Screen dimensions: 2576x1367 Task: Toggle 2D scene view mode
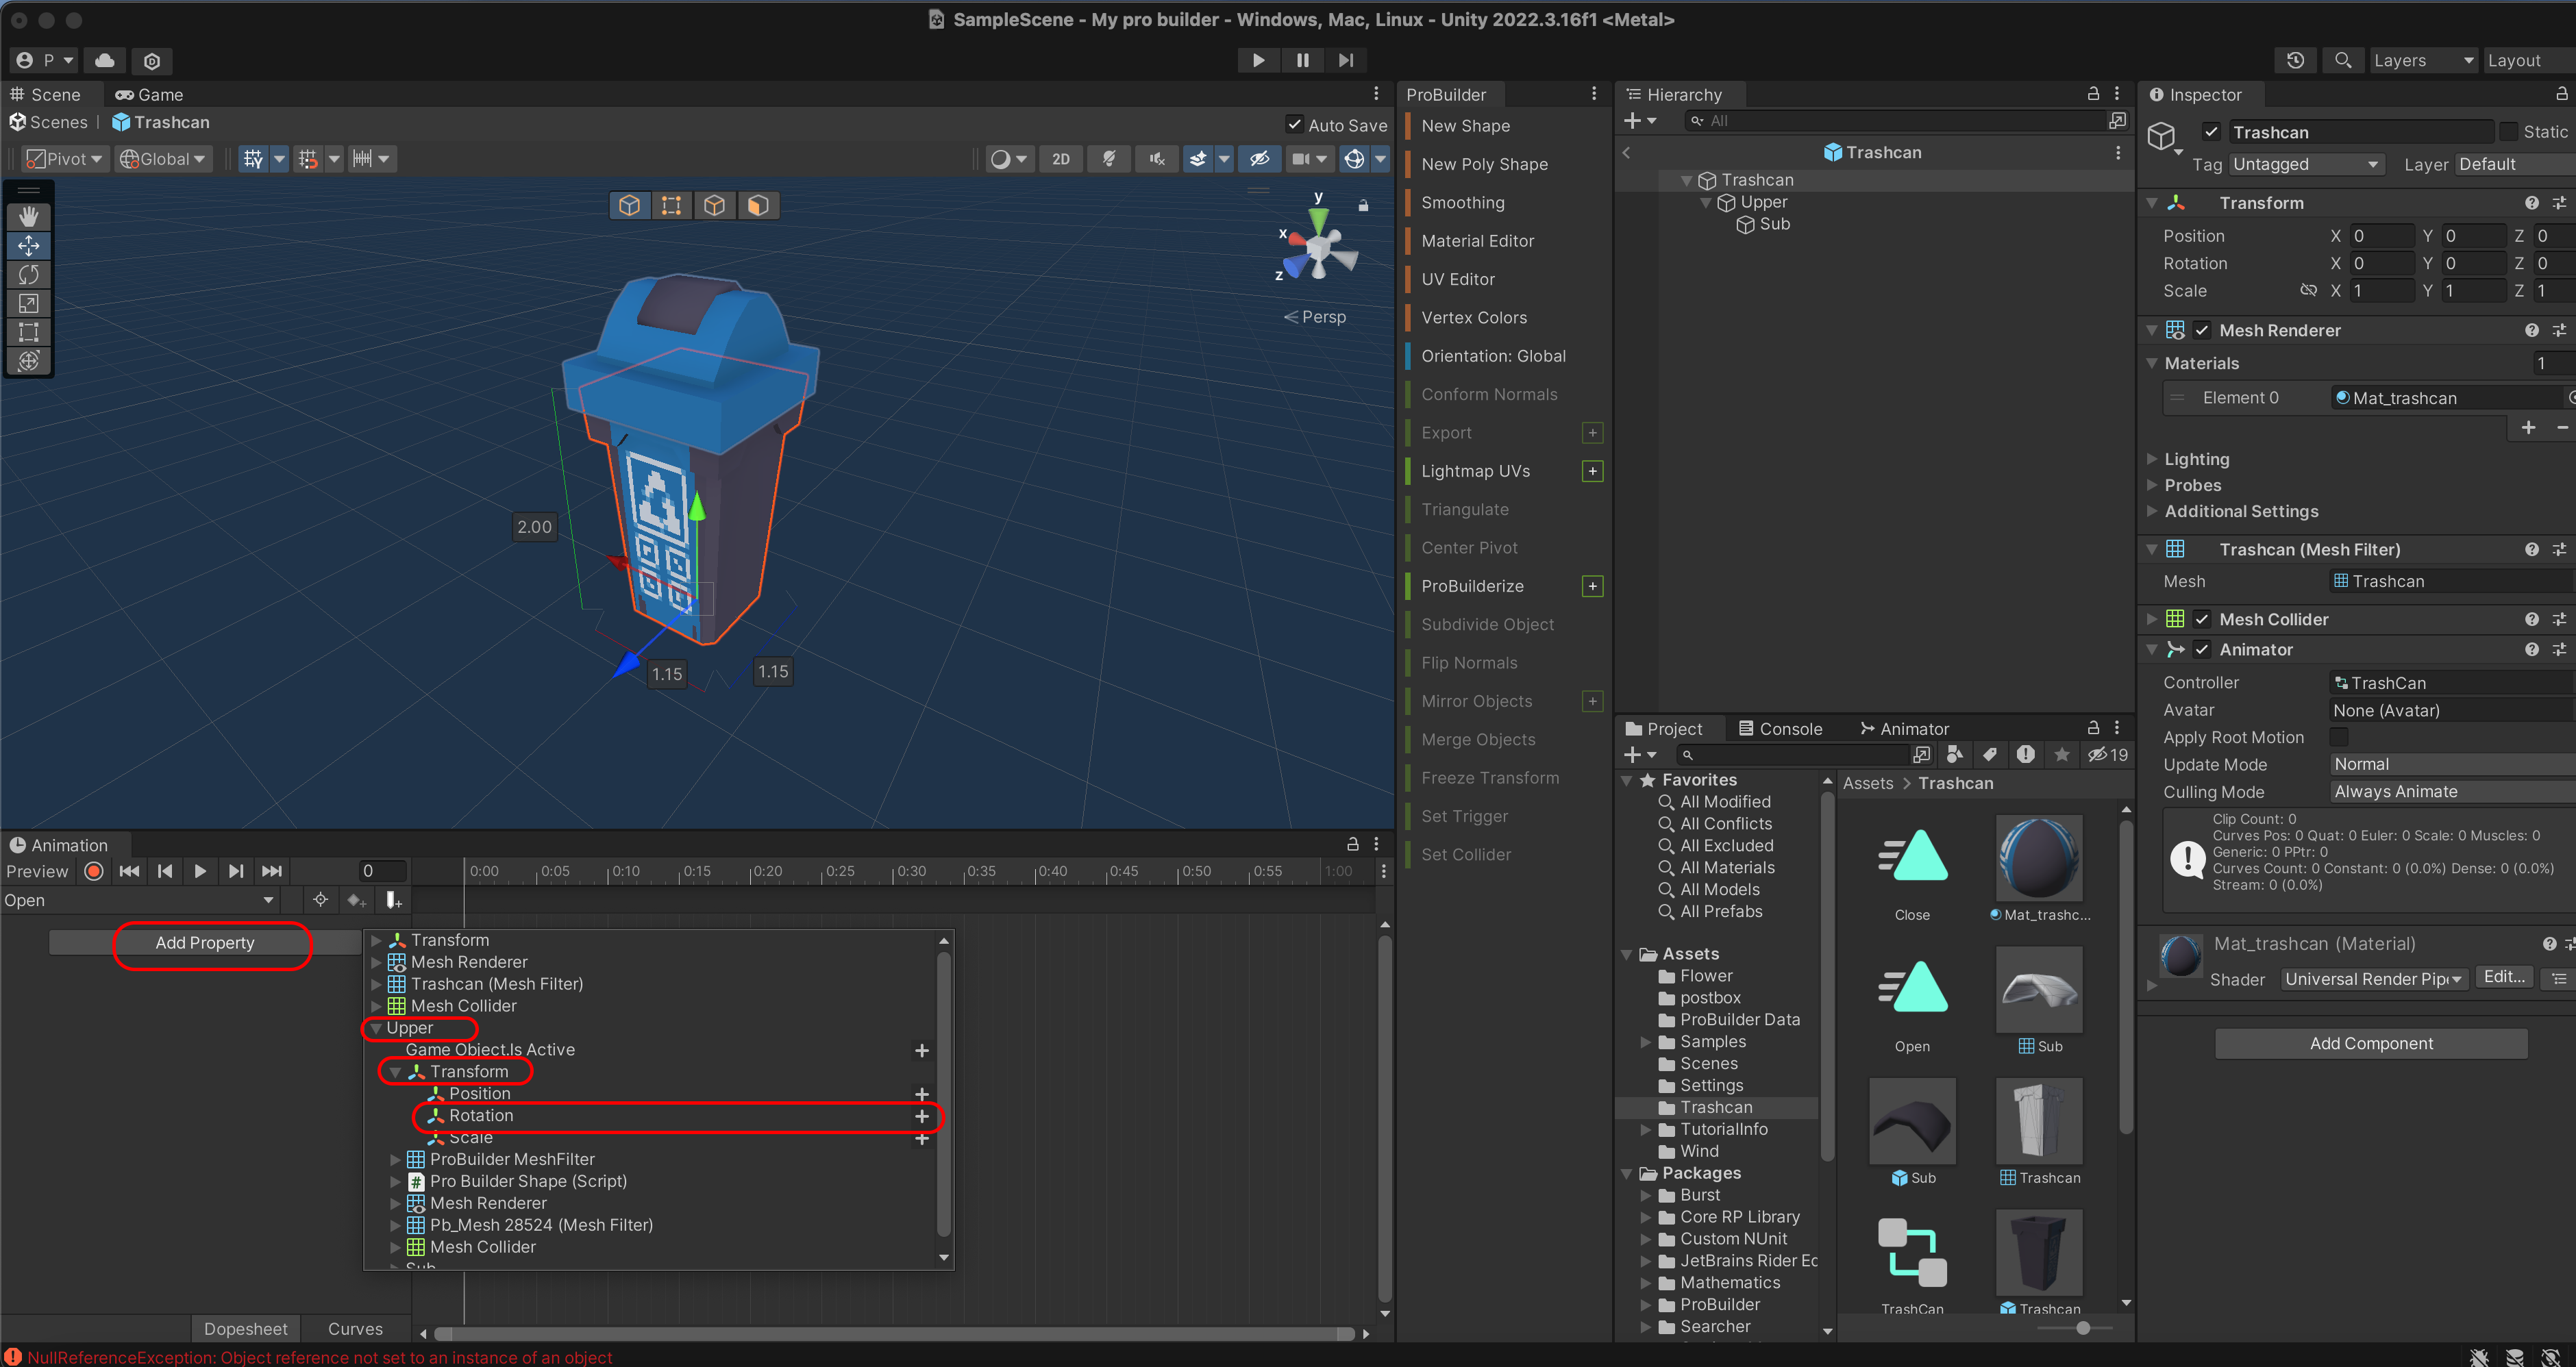coord(1060,159)
